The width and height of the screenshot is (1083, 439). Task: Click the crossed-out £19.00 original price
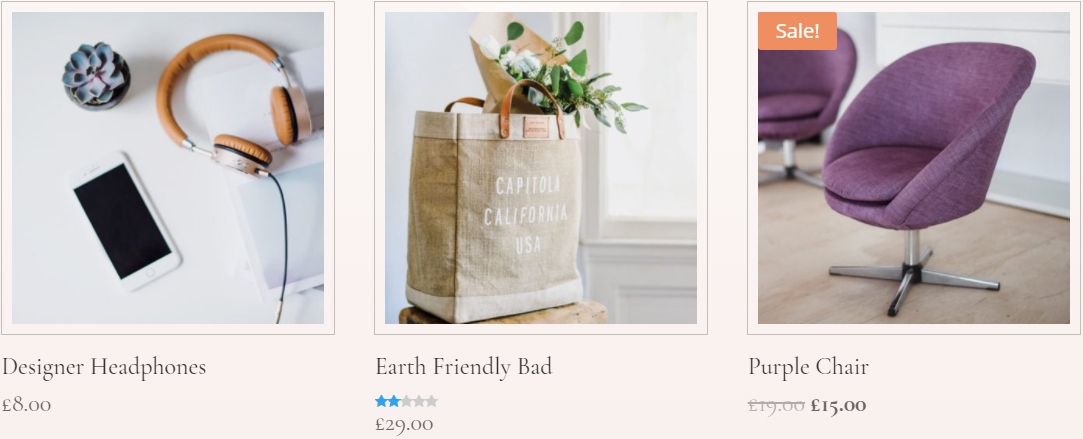[776, 405]
